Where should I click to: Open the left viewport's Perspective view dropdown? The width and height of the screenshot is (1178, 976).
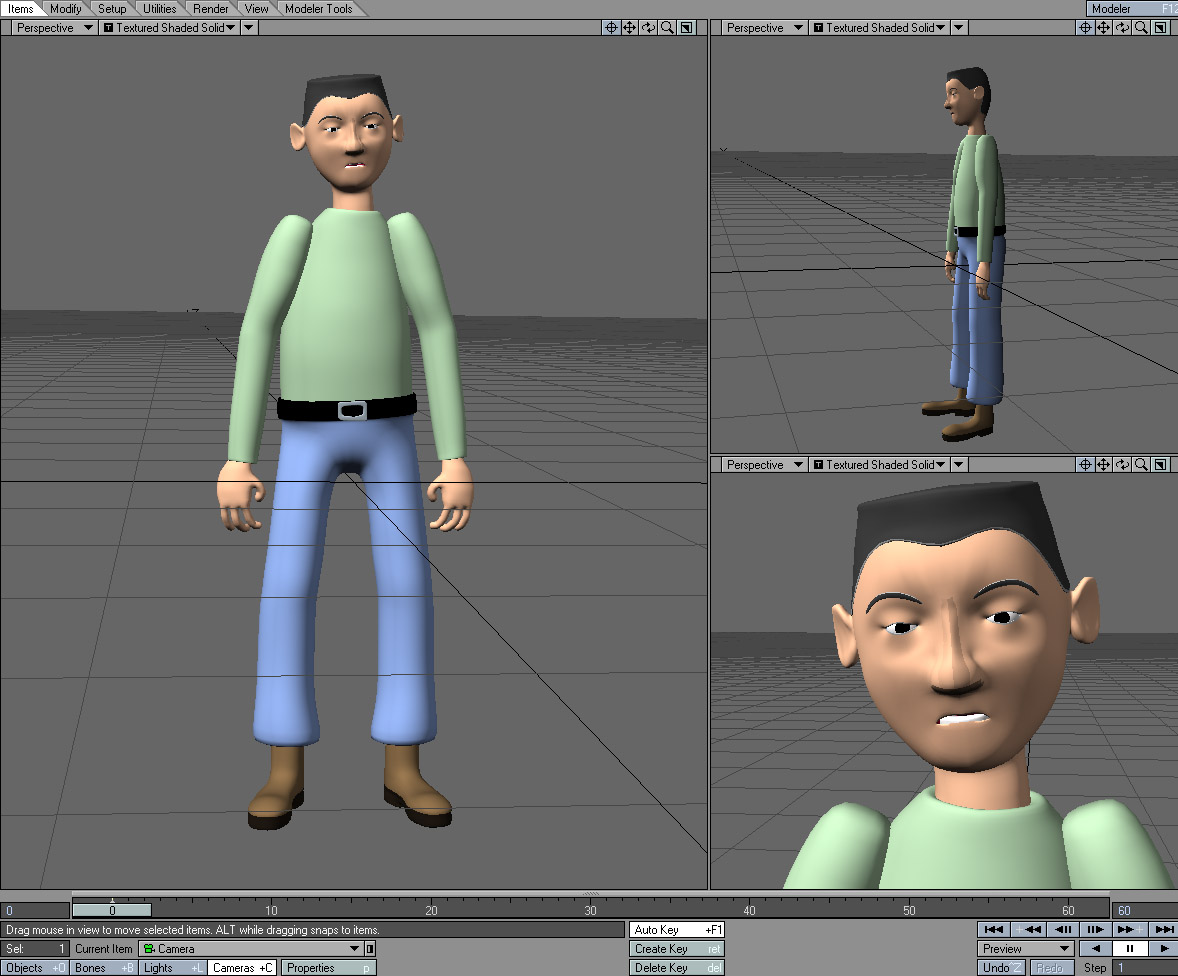[x=53, y=28]
